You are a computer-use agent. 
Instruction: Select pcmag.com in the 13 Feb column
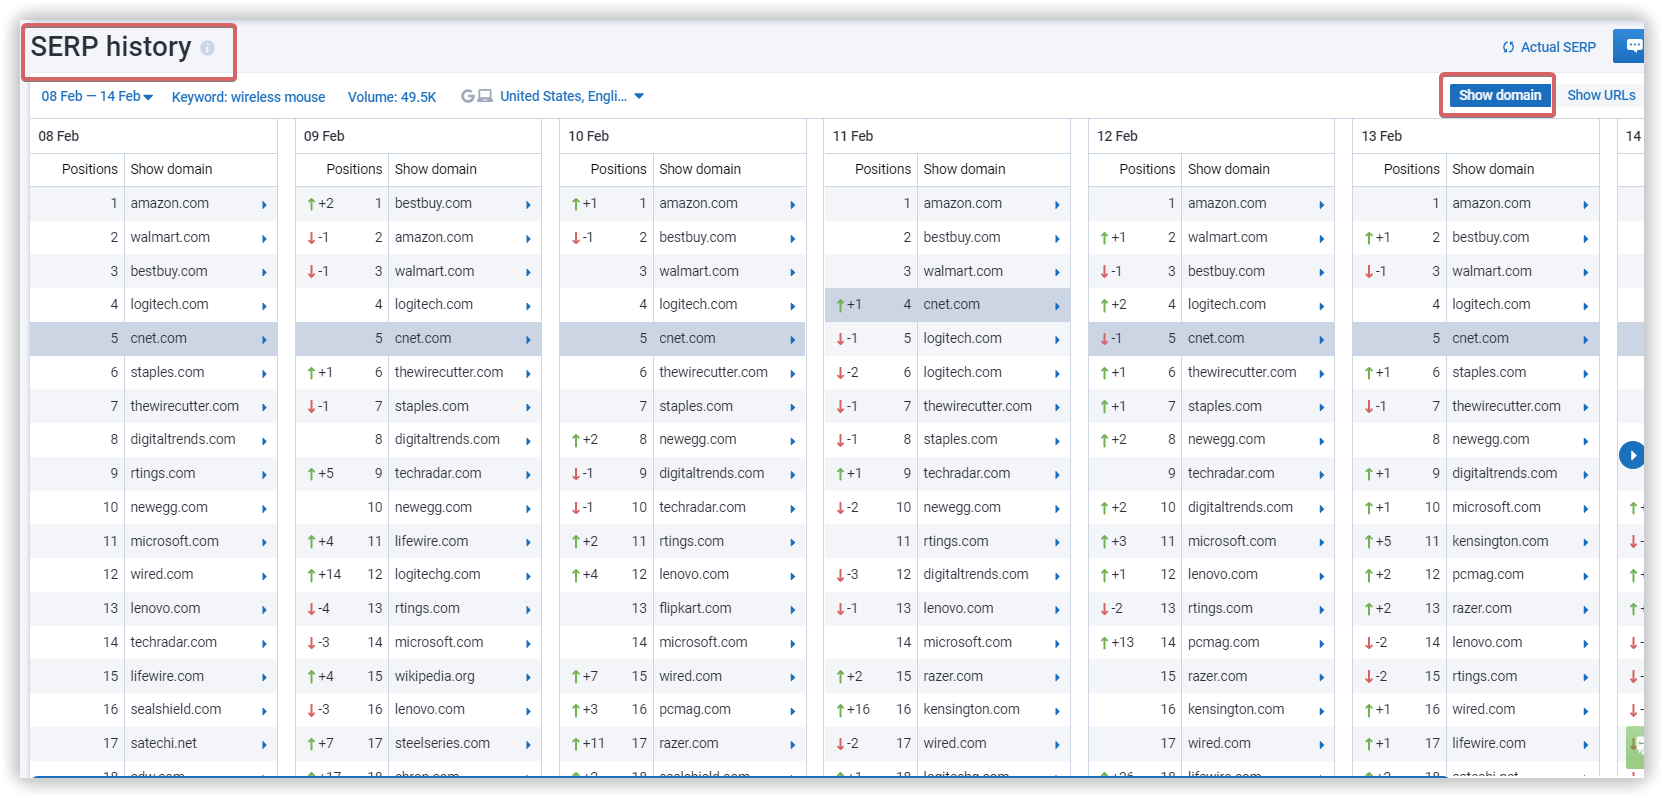1488,574
